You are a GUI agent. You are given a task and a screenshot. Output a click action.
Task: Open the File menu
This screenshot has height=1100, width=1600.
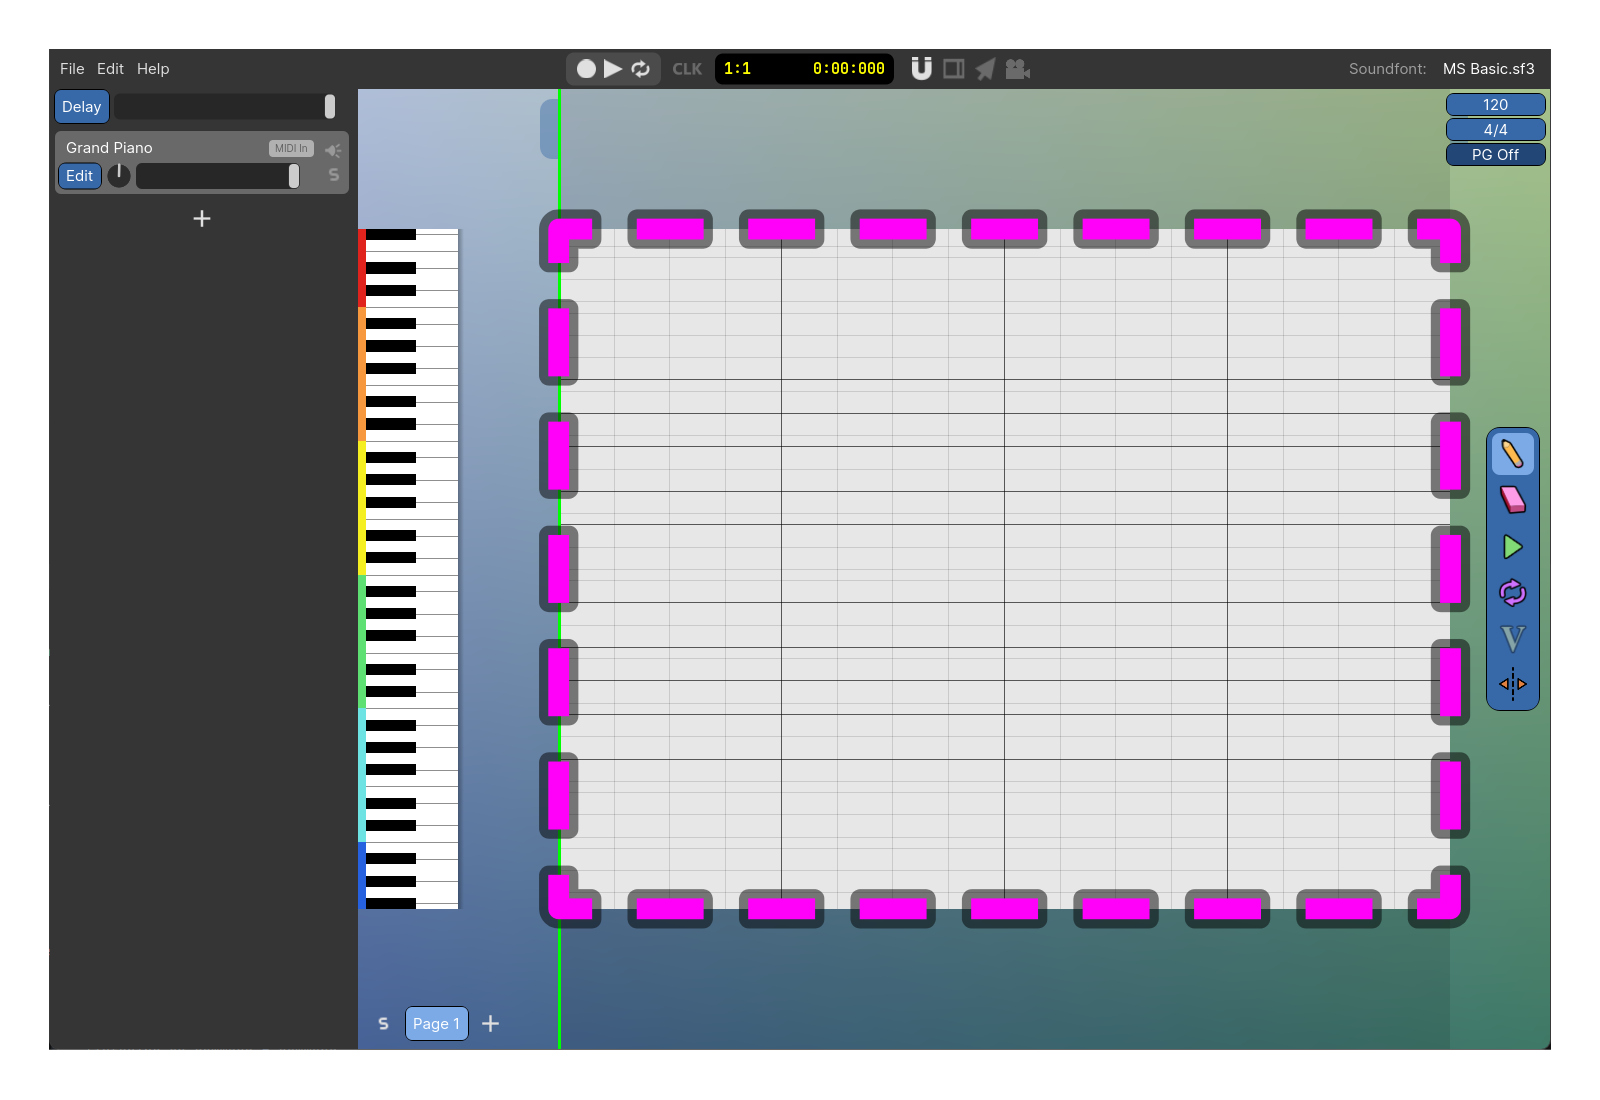click(x=72, y=69)
